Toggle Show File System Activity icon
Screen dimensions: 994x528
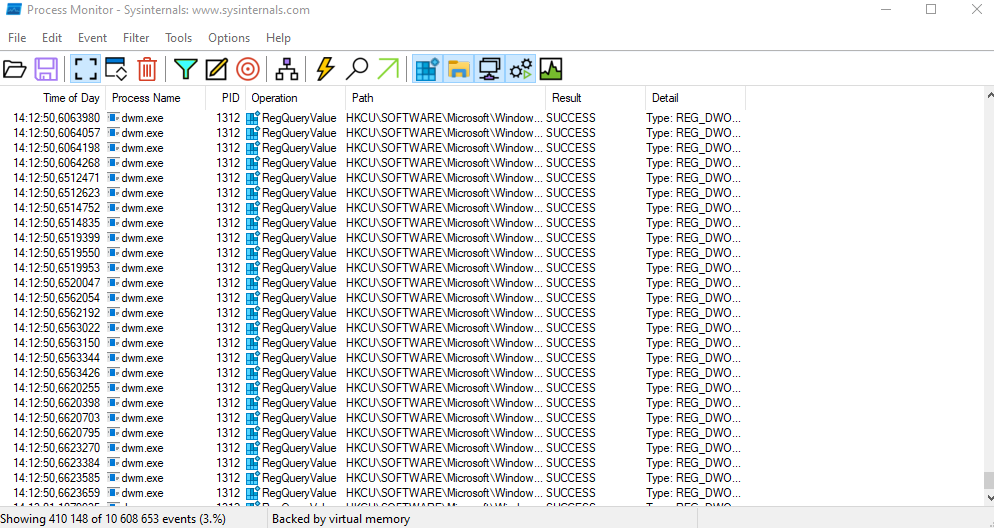[458, 68]
